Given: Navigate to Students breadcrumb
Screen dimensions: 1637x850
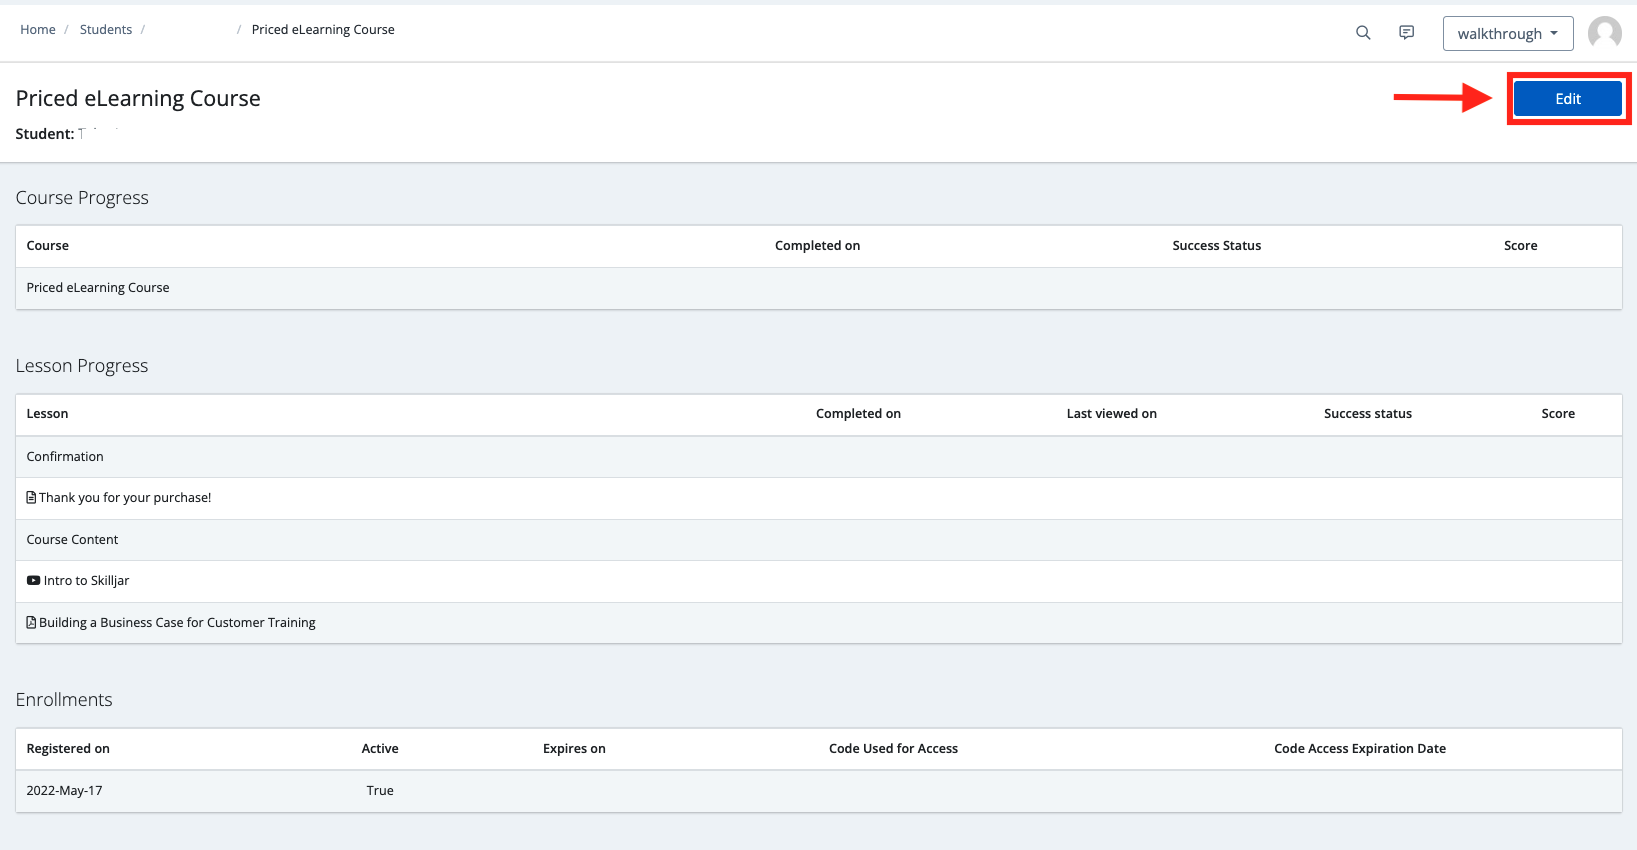Looking at the screenshot, I should point(106,30).
